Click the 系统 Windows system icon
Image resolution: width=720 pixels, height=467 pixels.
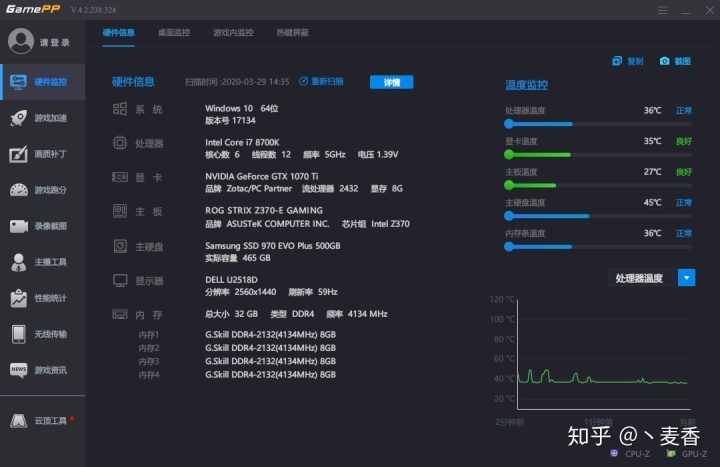(120, 109)
